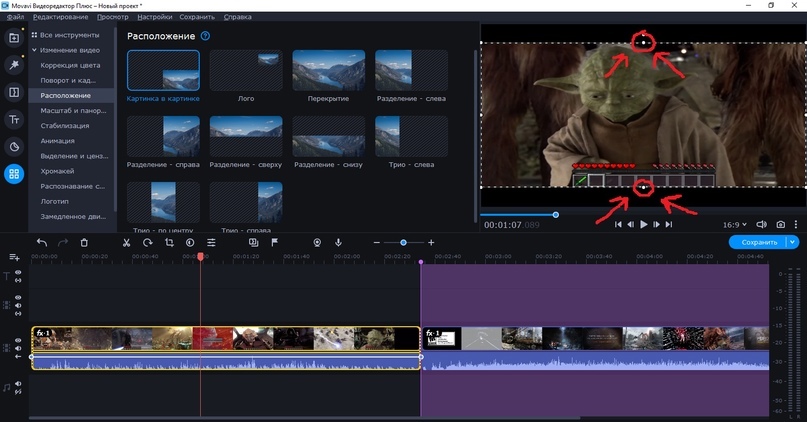Choose Перекрытие layout thumbnail
The width and height of the screenshot is (807, 422).
[x=328, y=71]
